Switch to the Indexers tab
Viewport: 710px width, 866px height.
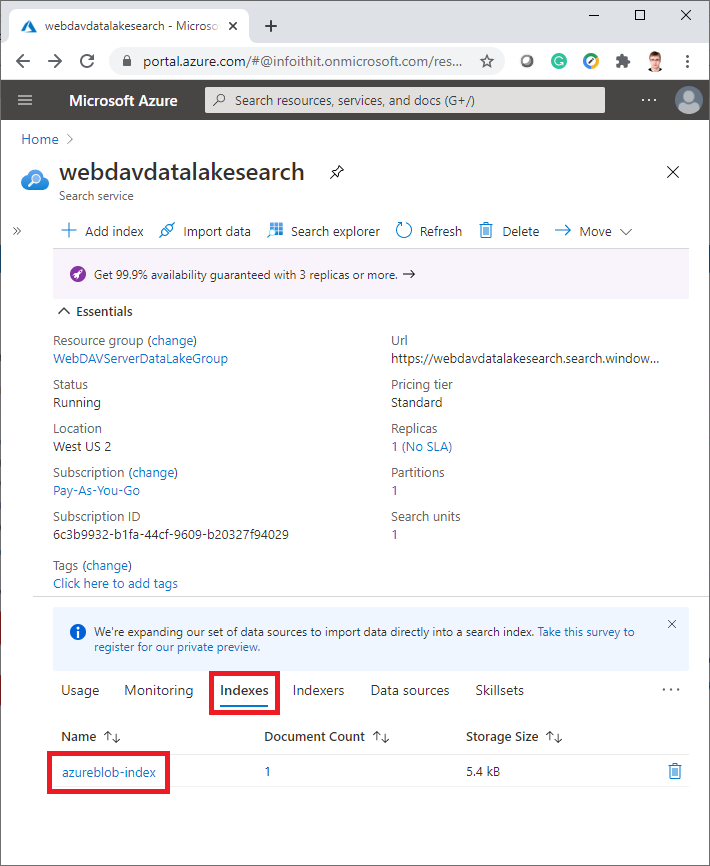(319, 690)
